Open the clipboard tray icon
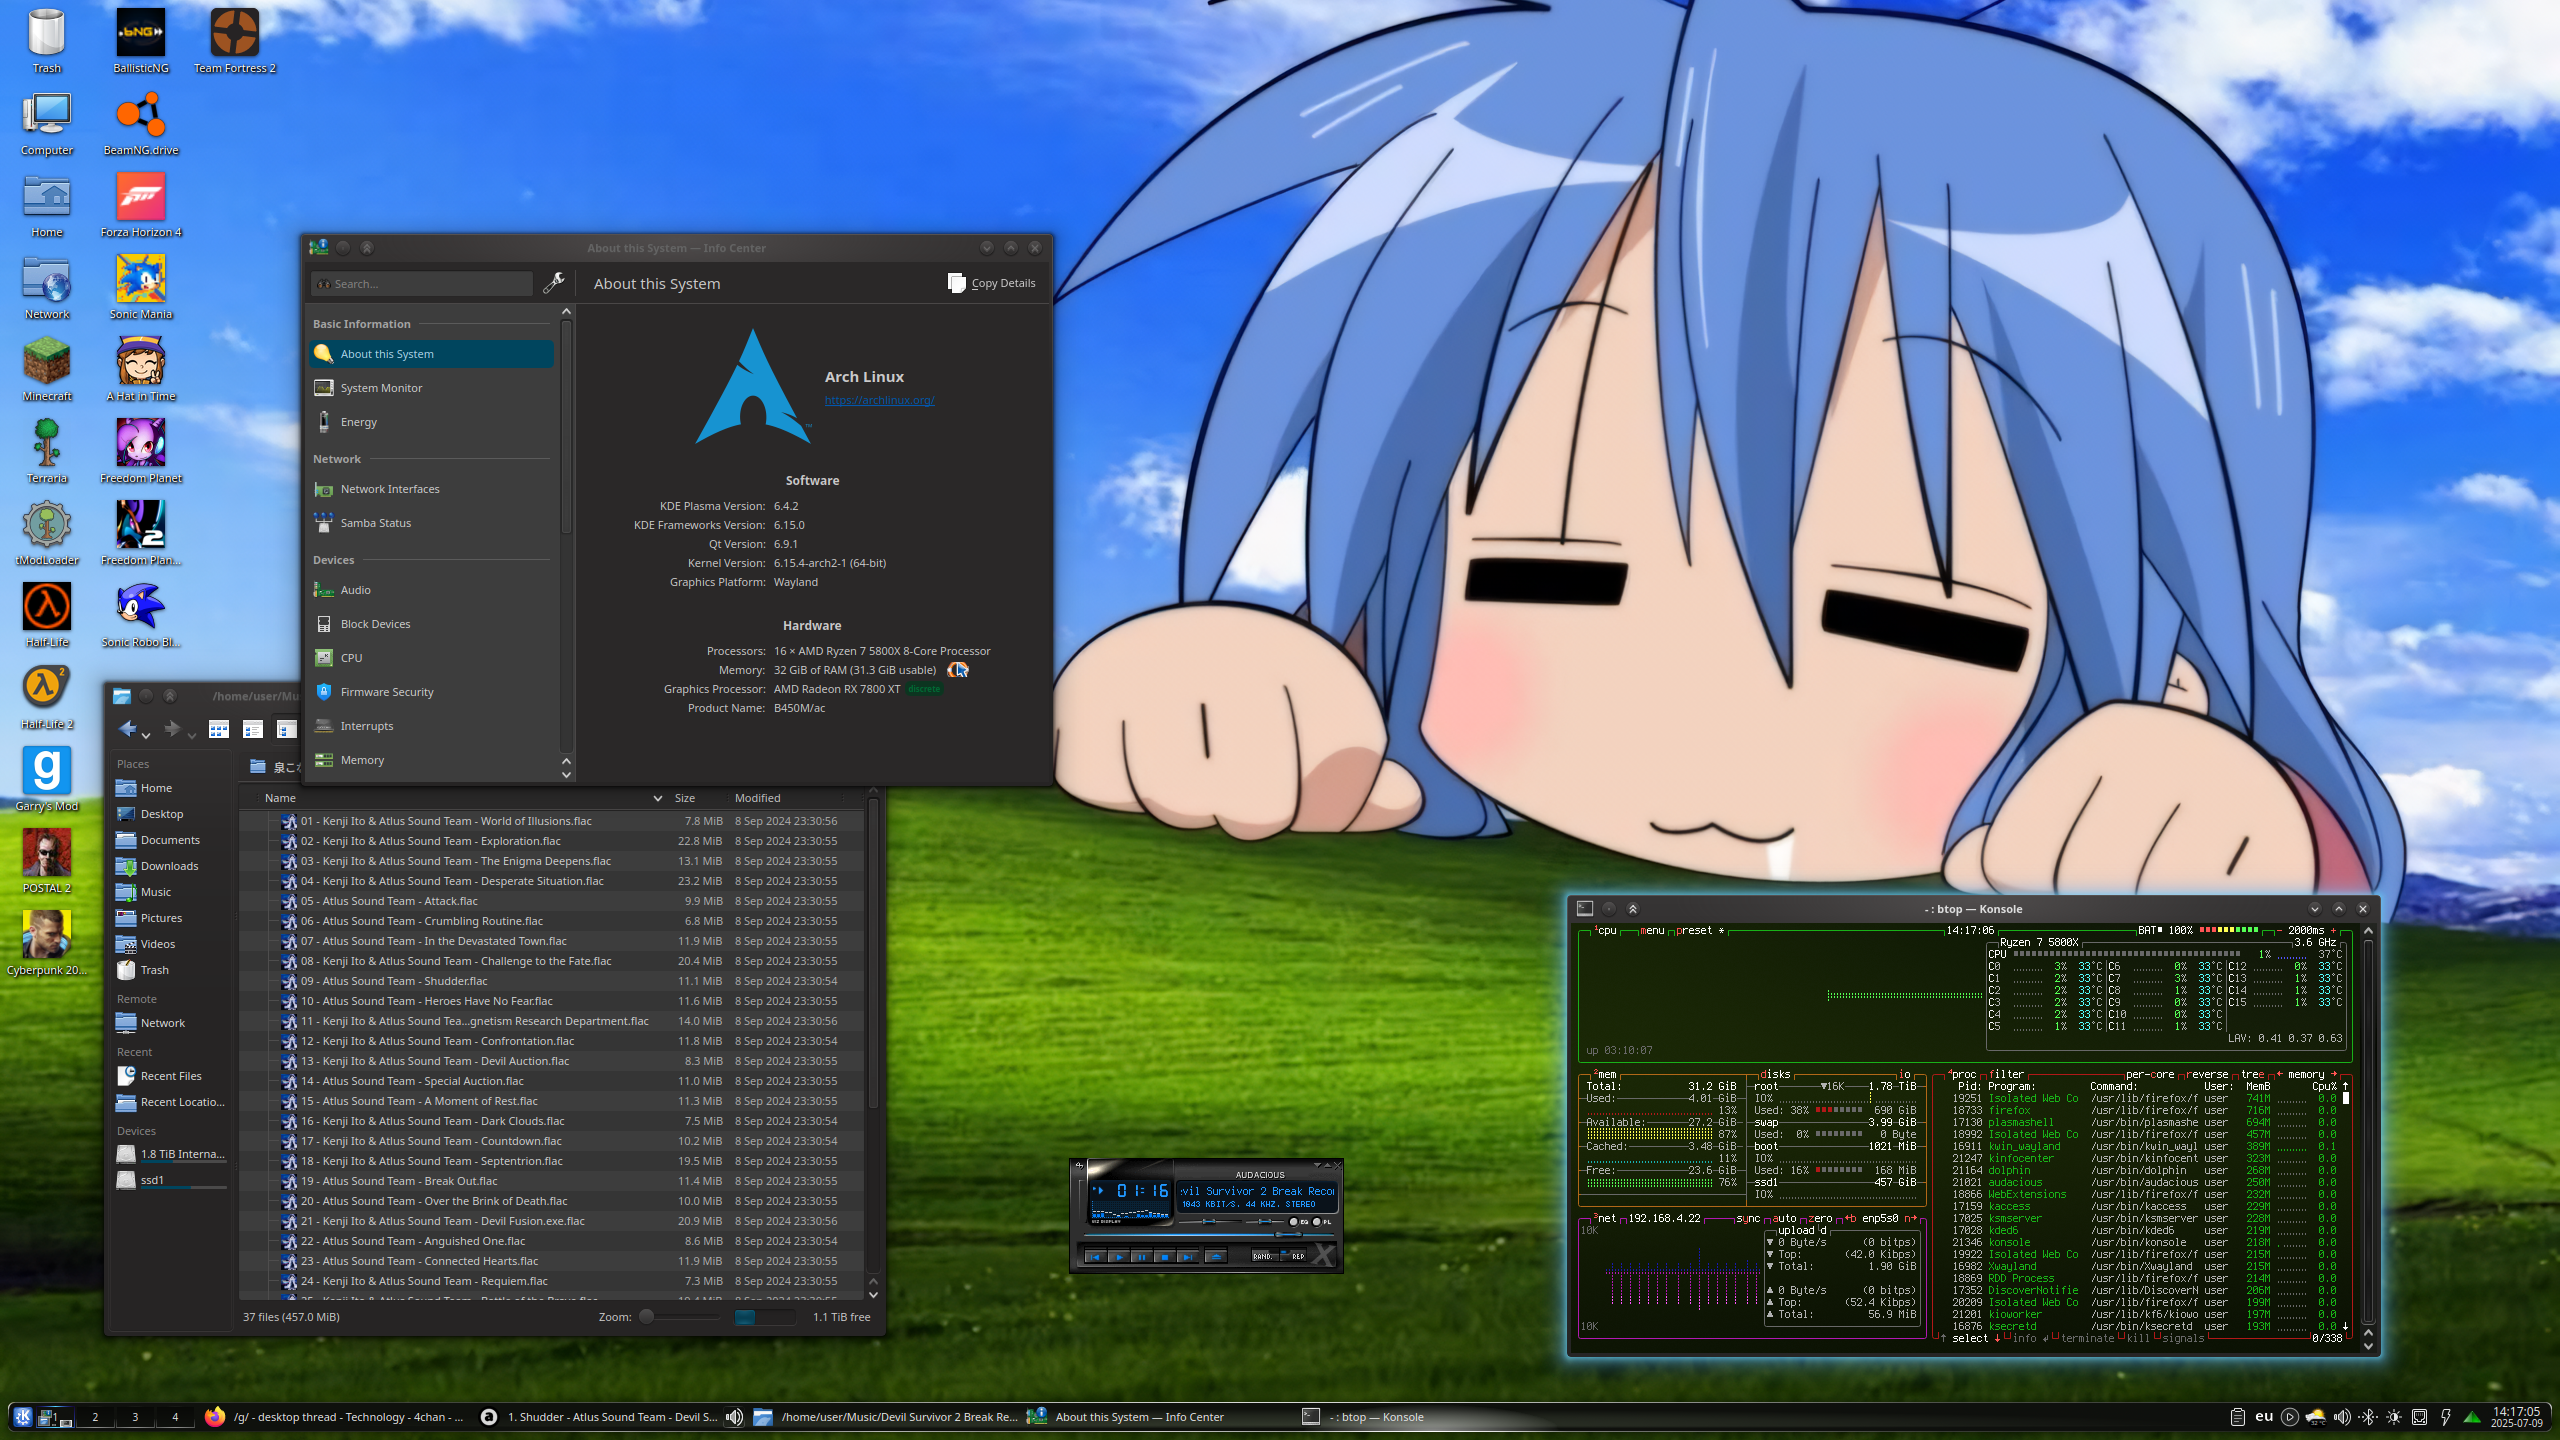Screen dimensions: 2560x1440 click(2238, 1417)
